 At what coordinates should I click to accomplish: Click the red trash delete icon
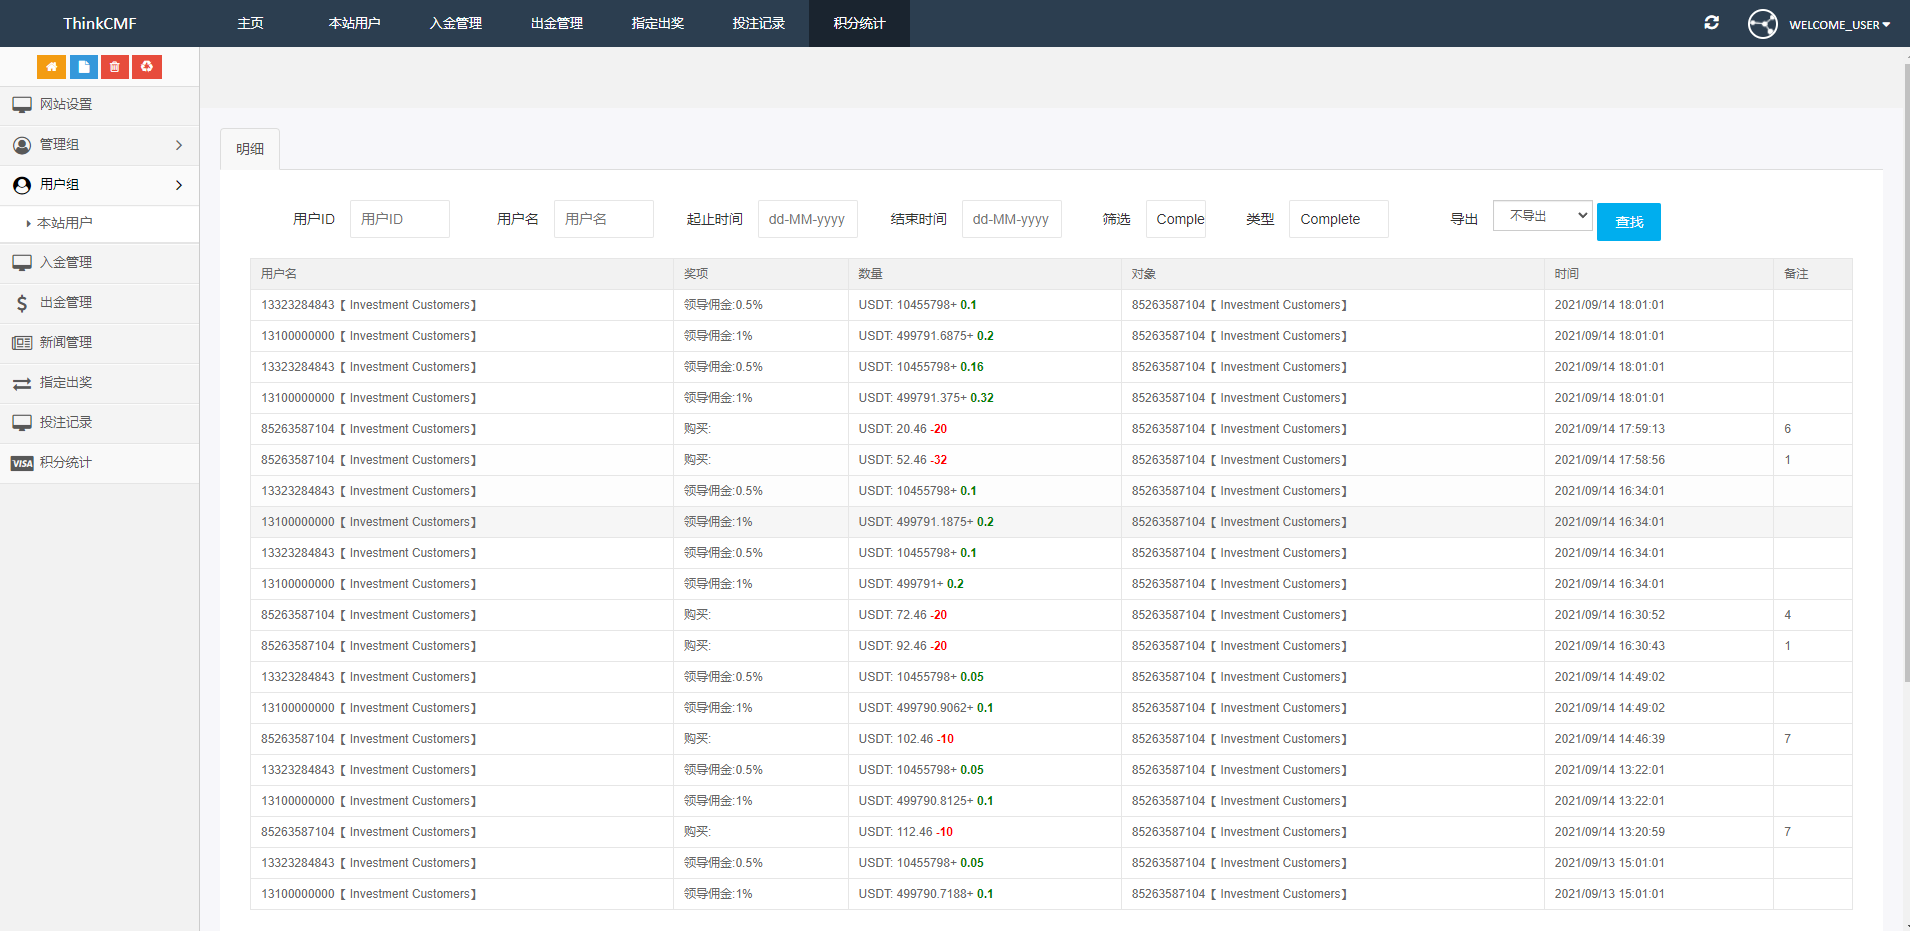pos(115,66)
